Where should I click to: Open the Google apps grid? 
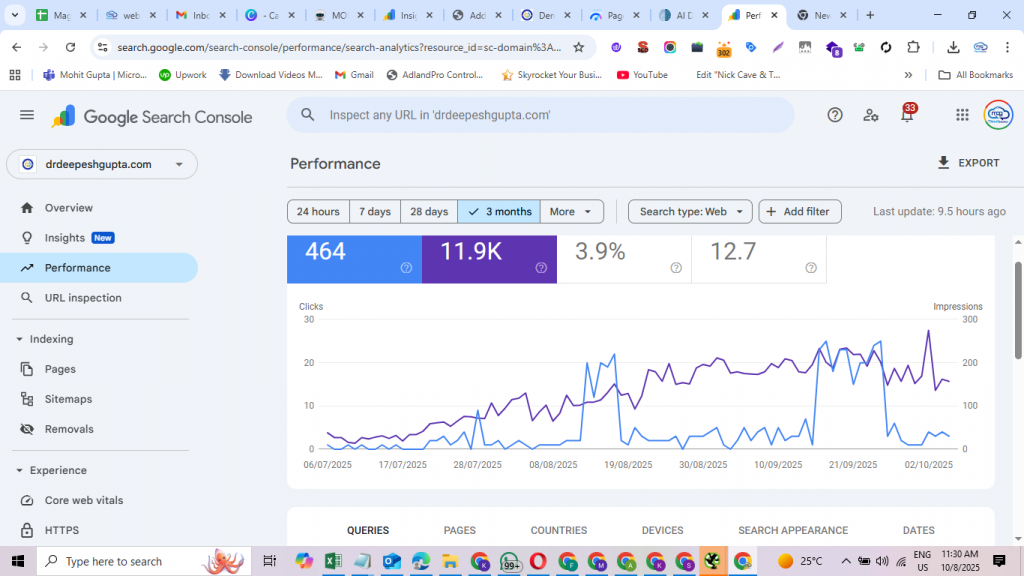[962, 115]
